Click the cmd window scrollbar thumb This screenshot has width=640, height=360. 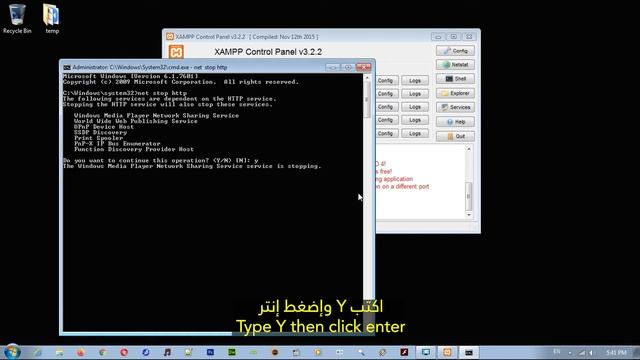367,99
